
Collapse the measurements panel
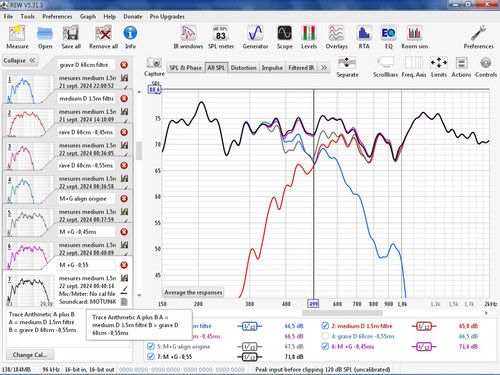[20, 61]
